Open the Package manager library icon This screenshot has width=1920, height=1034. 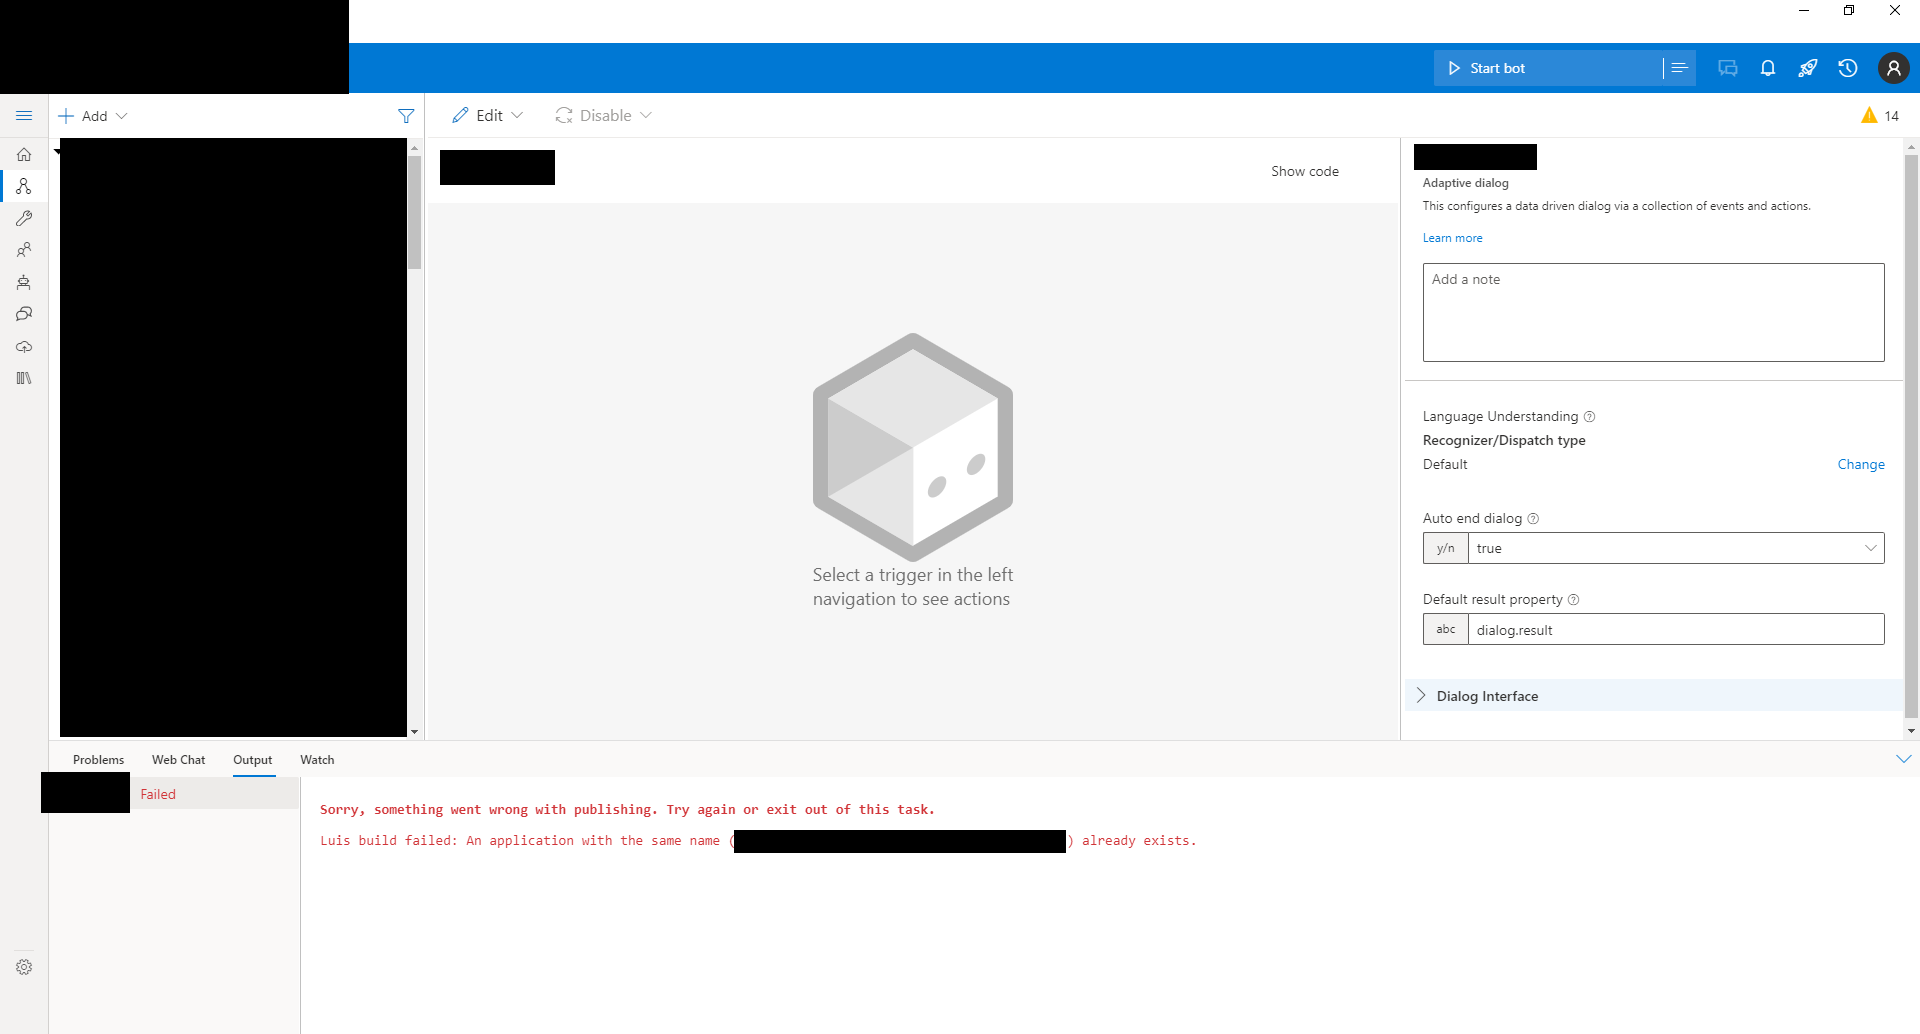coord(24,377)
